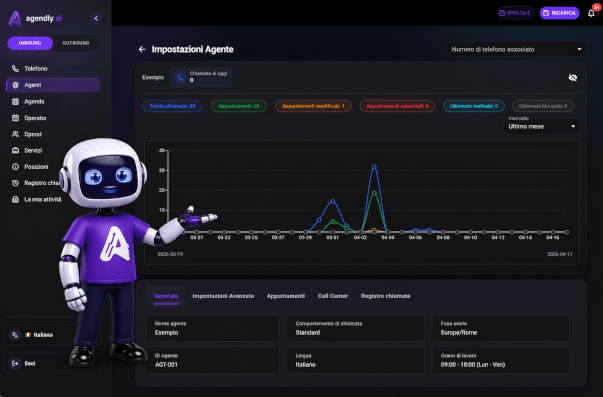Click the agendly.ai logo icon

click(15, 18)
